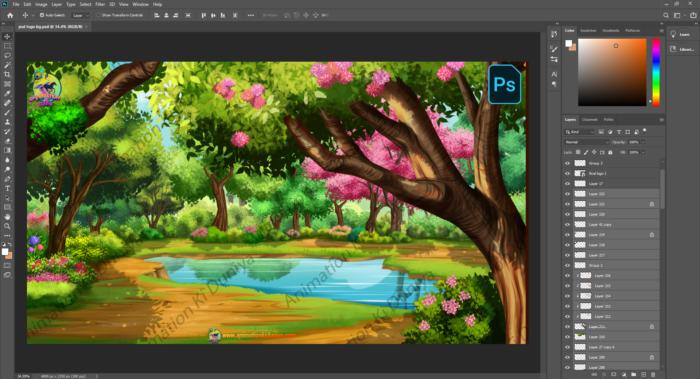Open the layer filter Kind dropdown
Image resolution: width=700 pixels, height=379 pixels.
(579, 132)
